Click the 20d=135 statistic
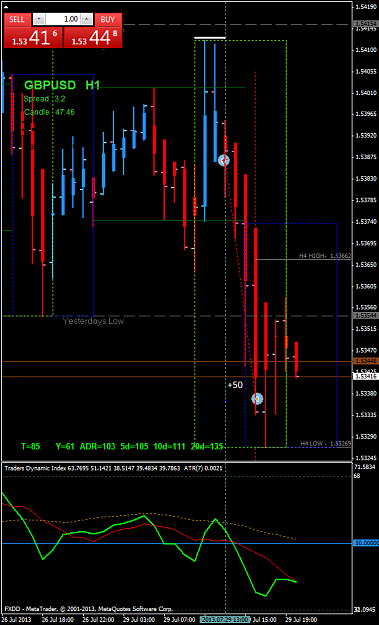The height and width of the screenshot is (625, 379). coord(207,446)
